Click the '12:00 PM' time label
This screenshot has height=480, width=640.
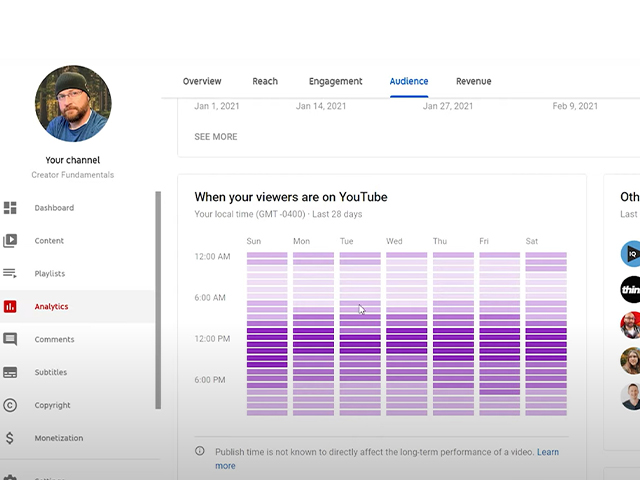pos(212,339)
